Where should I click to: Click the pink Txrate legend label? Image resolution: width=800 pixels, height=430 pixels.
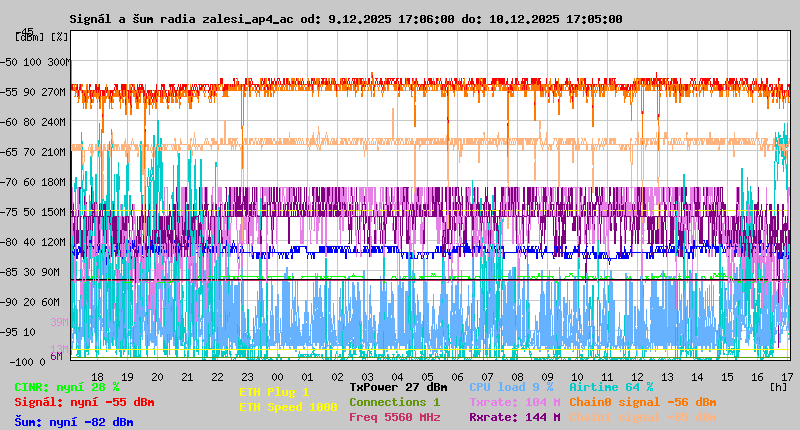[x=514, y=402]
